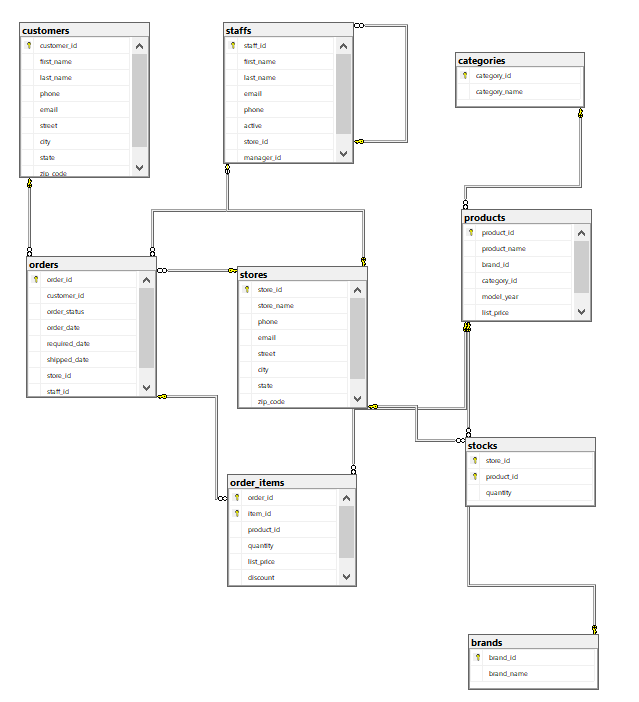This screenshot has width=639, height=702.
Task: Click the scrollbar thumb in stores table
Action: click(357, 338)
